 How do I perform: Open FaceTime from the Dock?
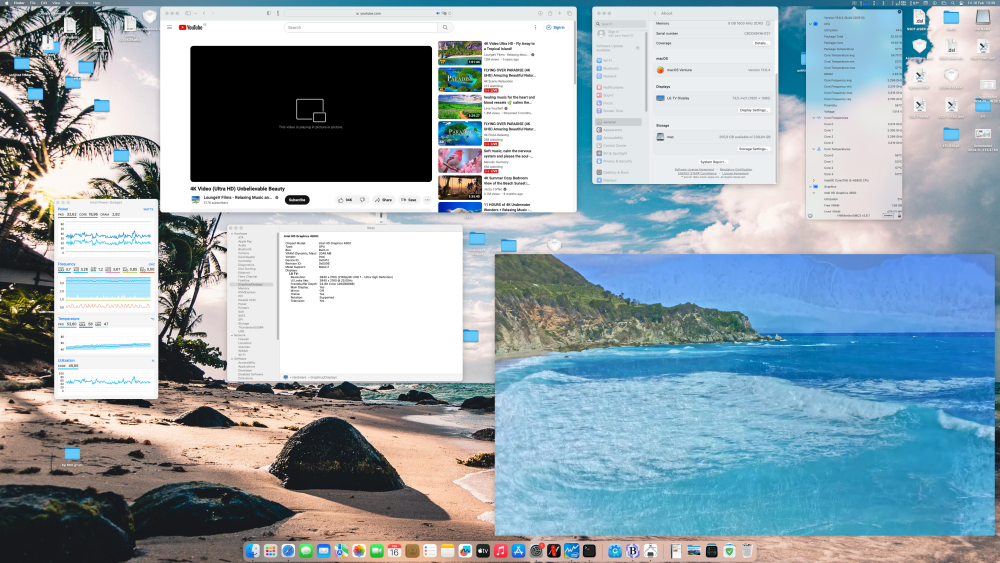click(376, 551)
